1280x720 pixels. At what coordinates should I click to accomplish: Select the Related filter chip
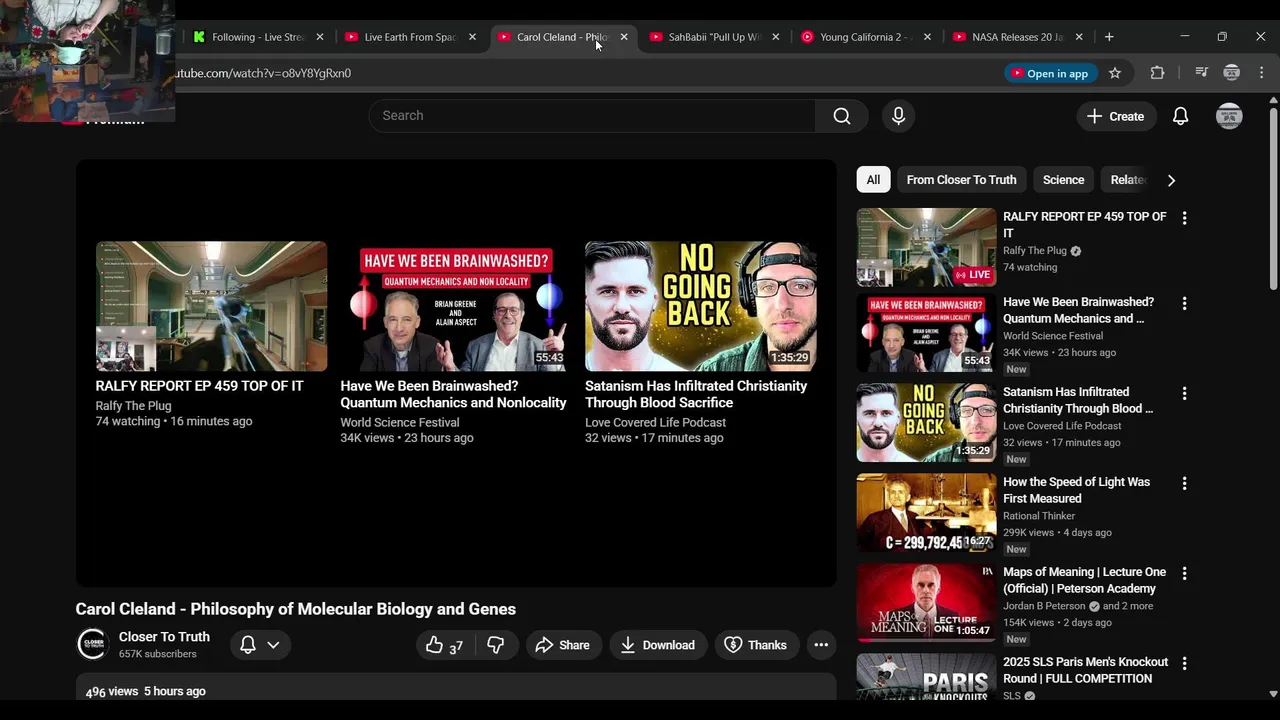[x=1126, y=180]
